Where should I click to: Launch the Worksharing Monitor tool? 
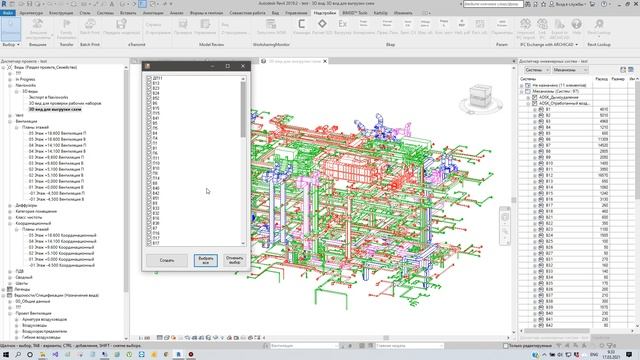(x=271, y=28)
